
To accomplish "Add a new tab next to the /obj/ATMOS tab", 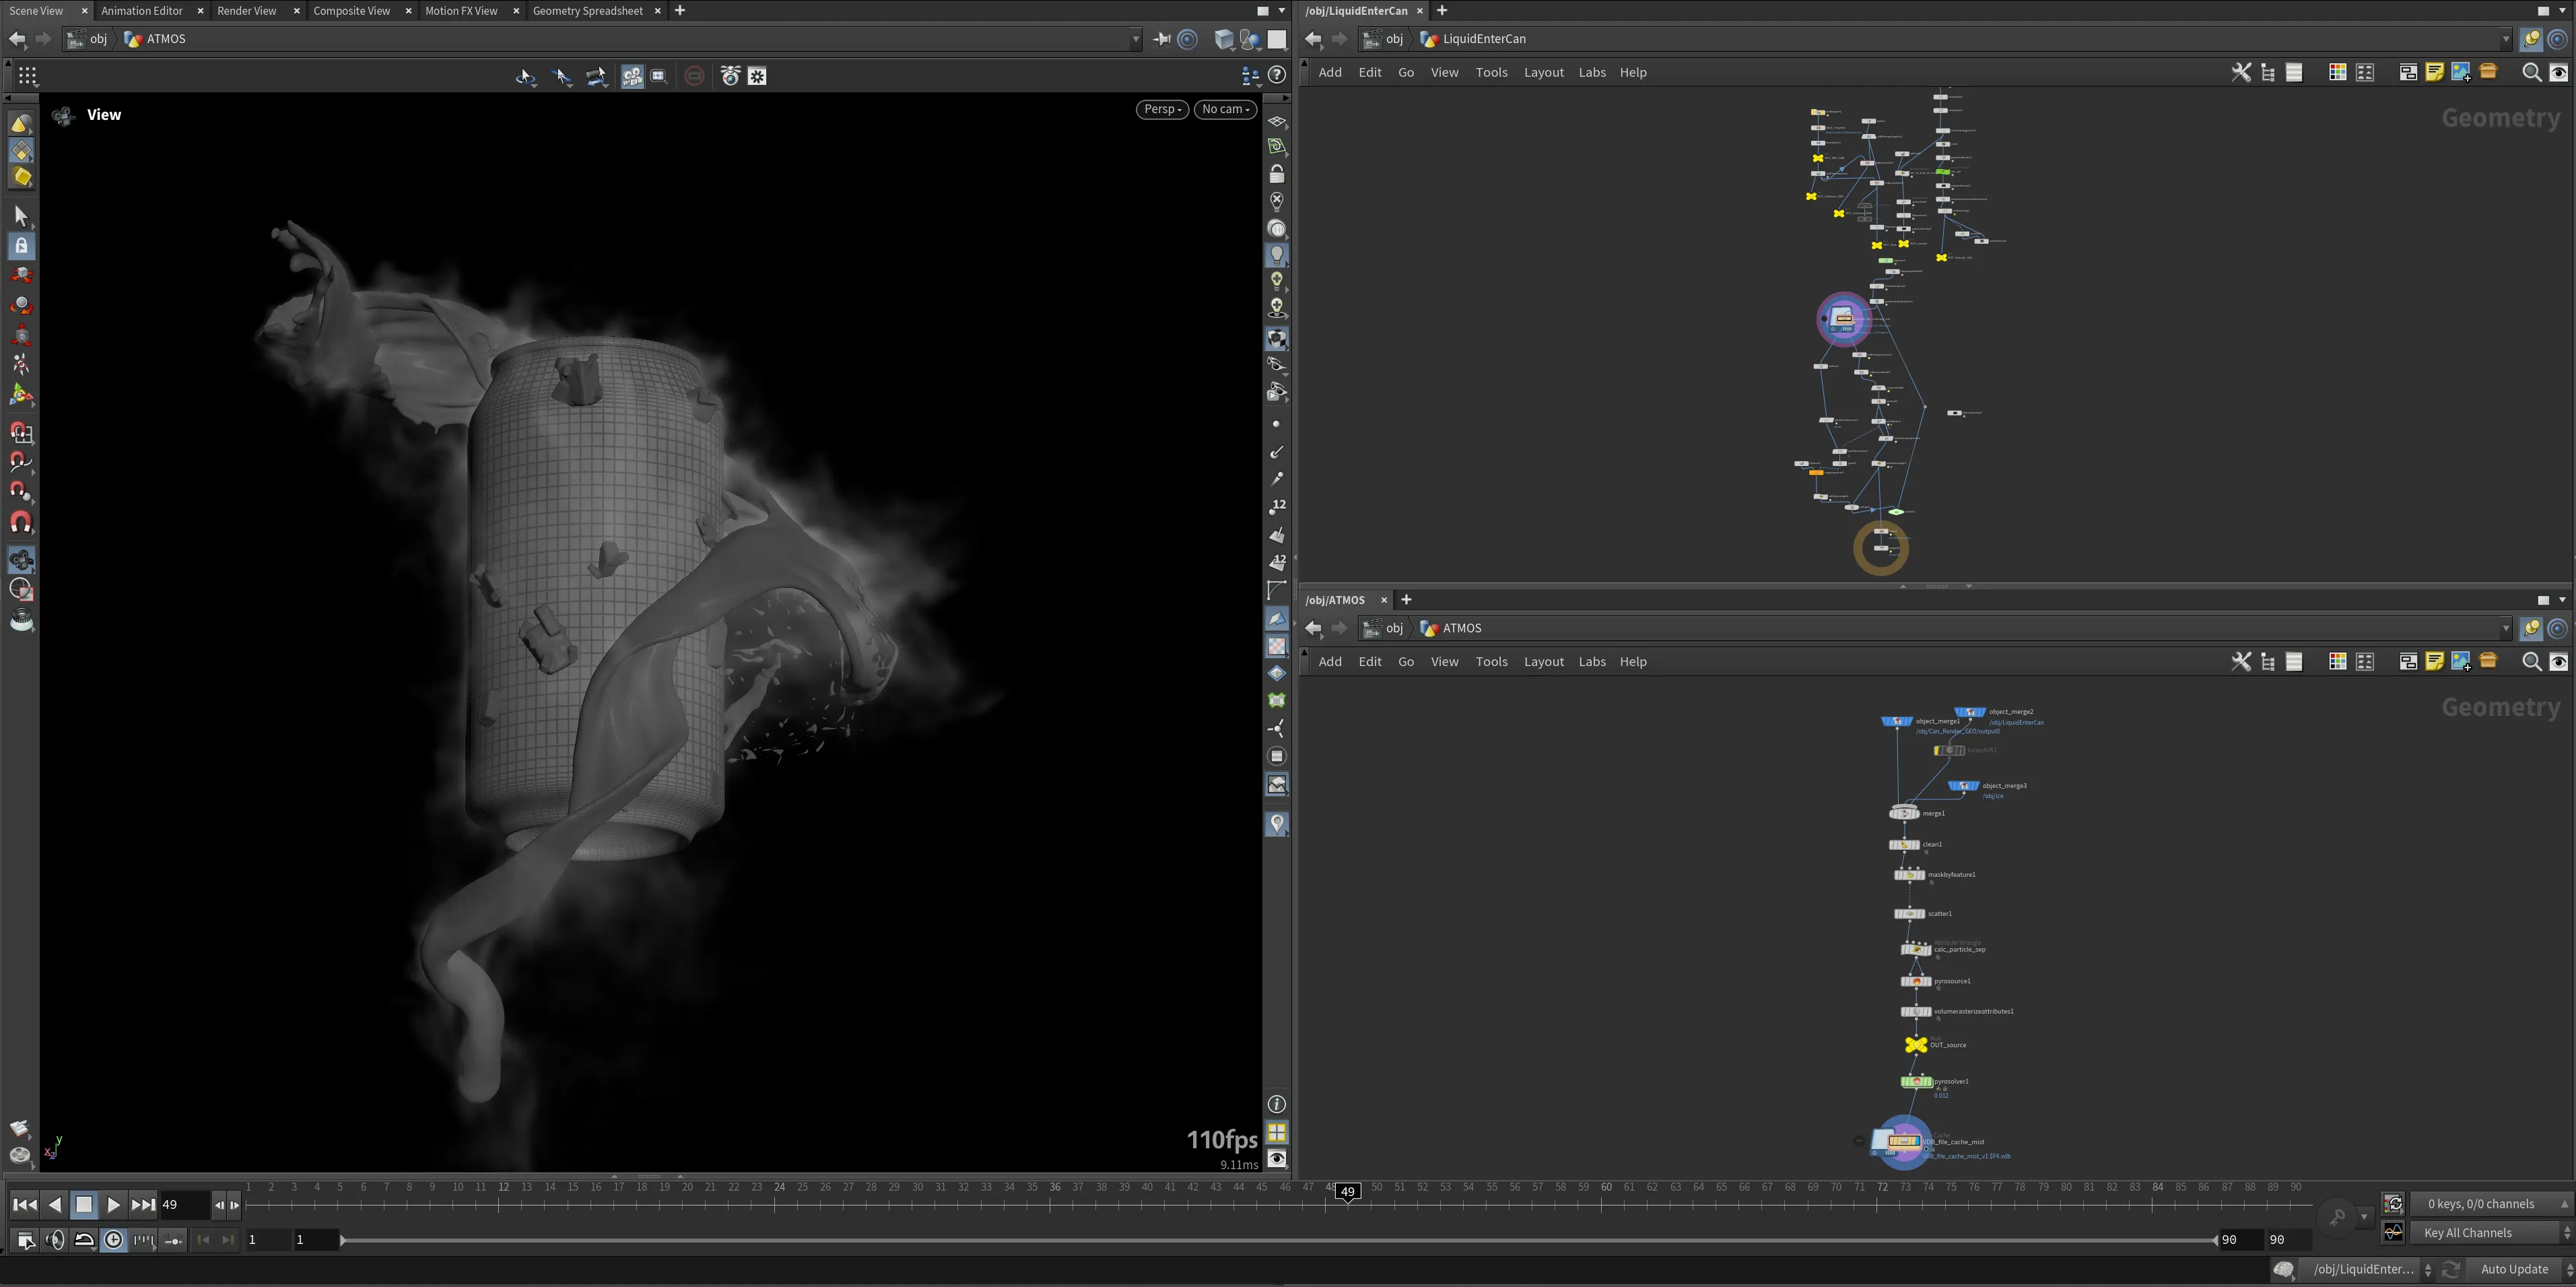I will click(1406, 600).
